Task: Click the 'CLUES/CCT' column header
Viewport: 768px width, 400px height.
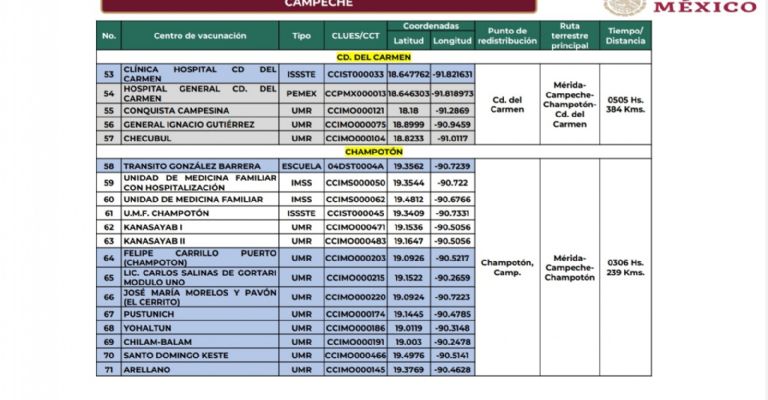Action: pyautogui.click(x=356, y=36)
